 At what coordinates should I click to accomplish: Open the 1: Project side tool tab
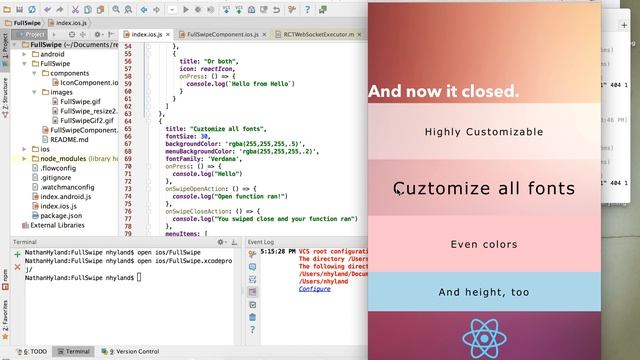coord(5,49)
